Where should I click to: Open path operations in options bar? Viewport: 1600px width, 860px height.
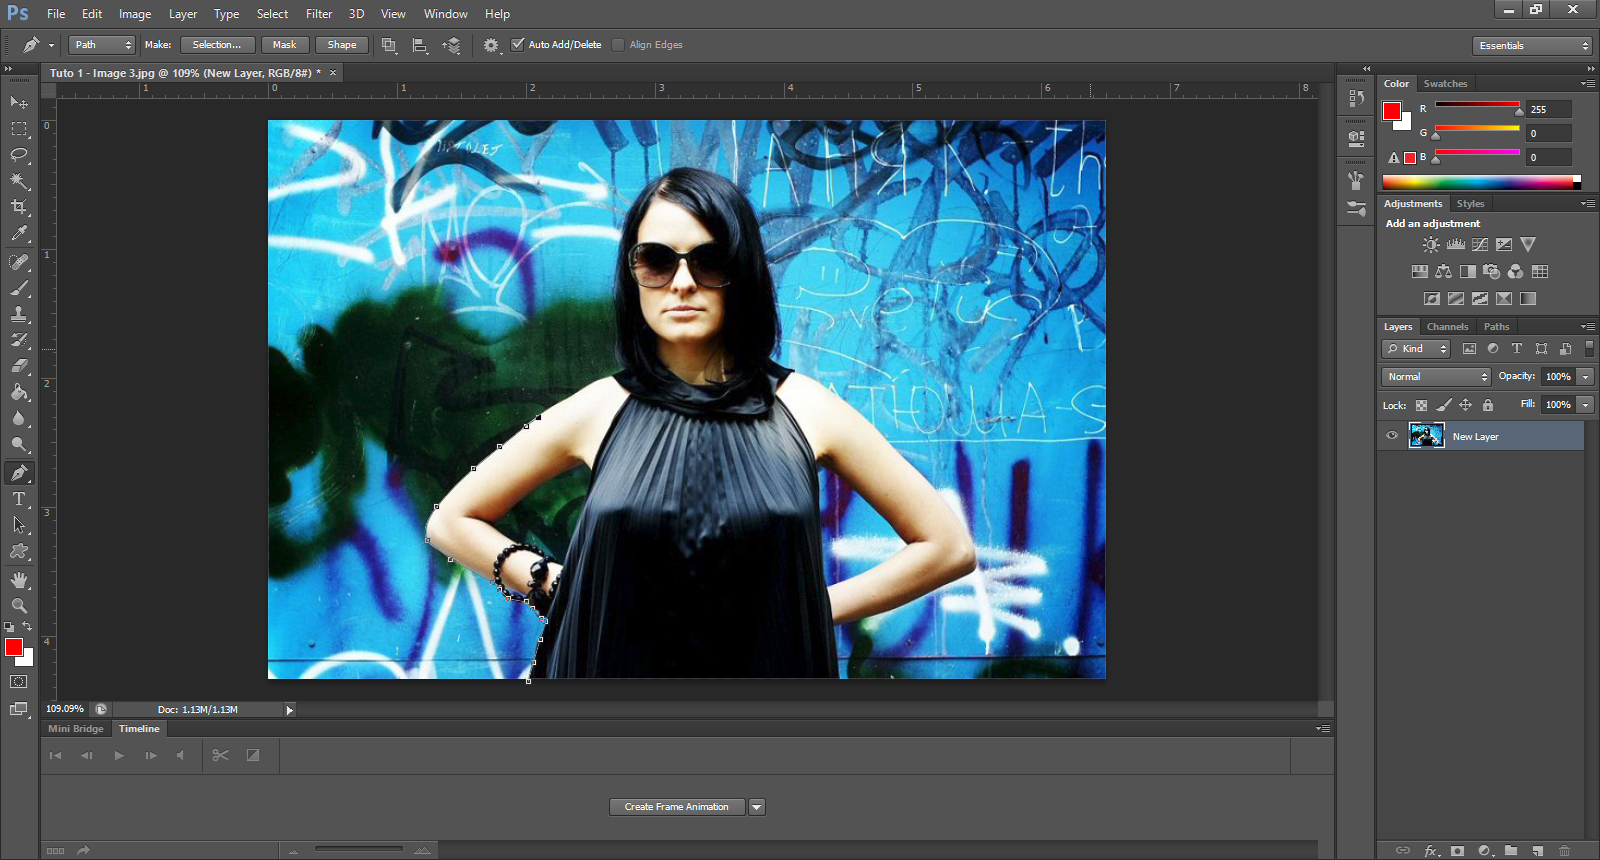[x=389, y=45]
